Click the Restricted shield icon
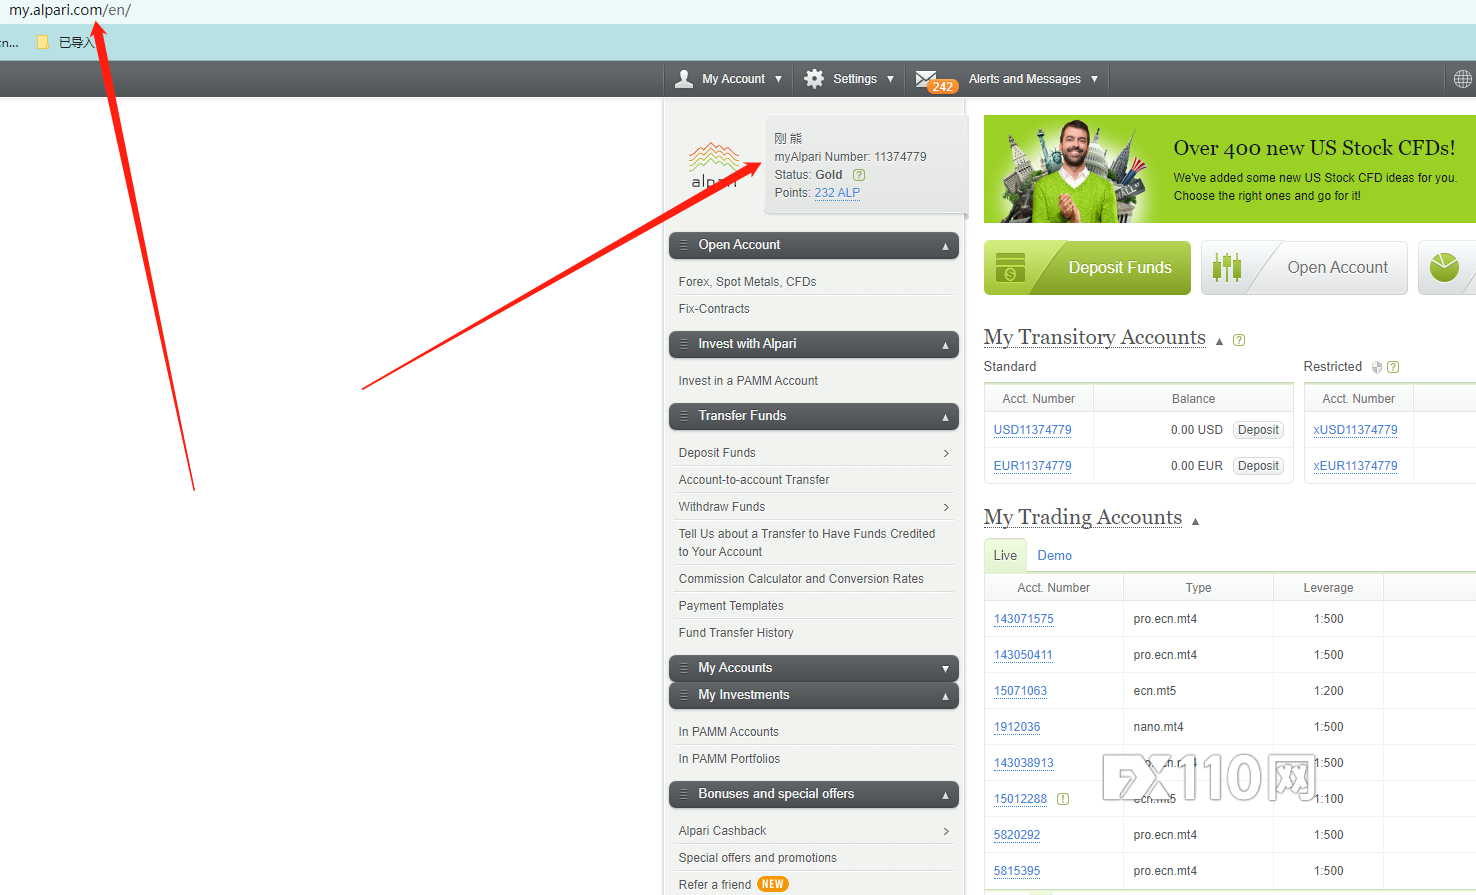This screenshot has height=895, width=1476. (x=1377, y=367)
